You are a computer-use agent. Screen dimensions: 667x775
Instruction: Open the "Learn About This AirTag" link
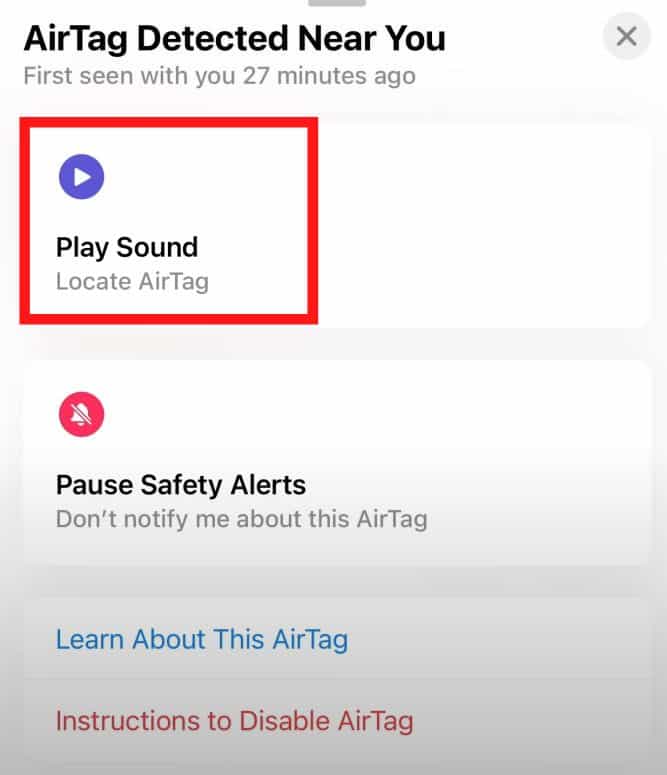[x=202, y=639]
